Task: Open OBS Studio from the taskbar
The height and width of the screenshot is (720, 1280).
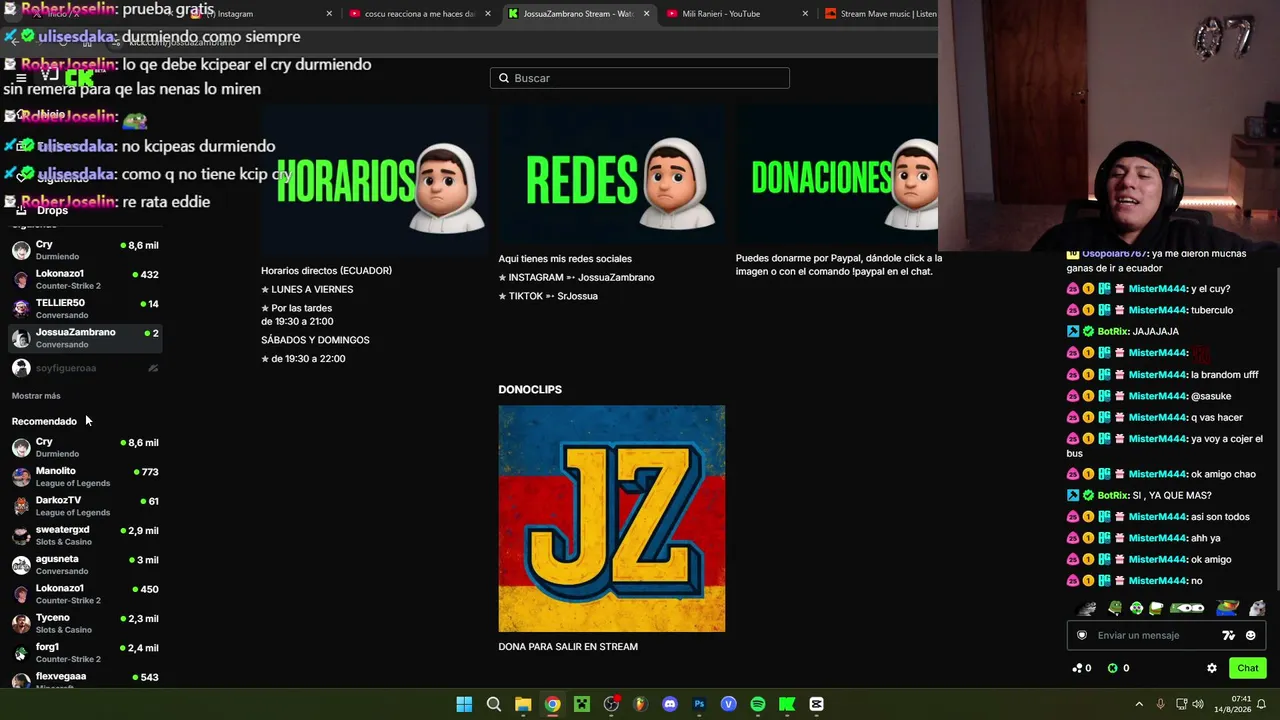Action: click(x=611, y=704)
